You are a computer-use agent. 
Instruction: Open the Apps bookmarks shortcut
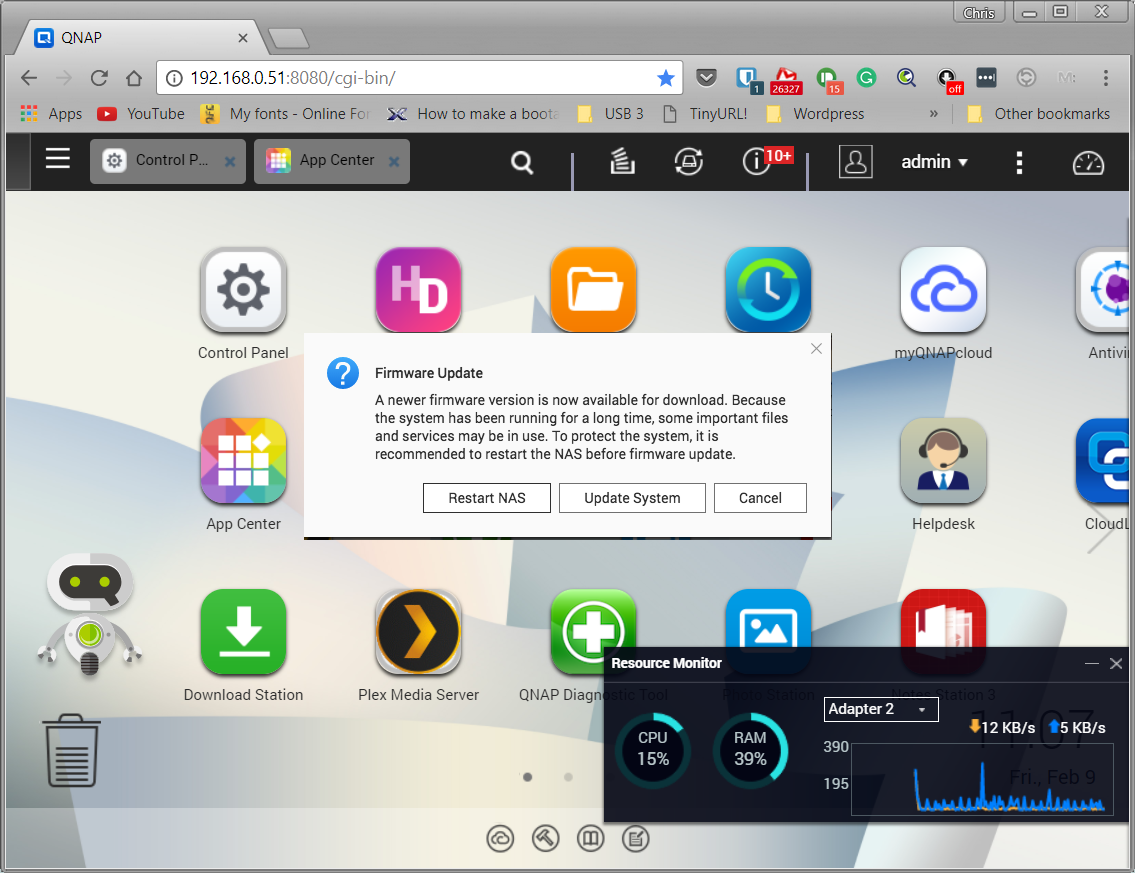click(x=51, y=114)
